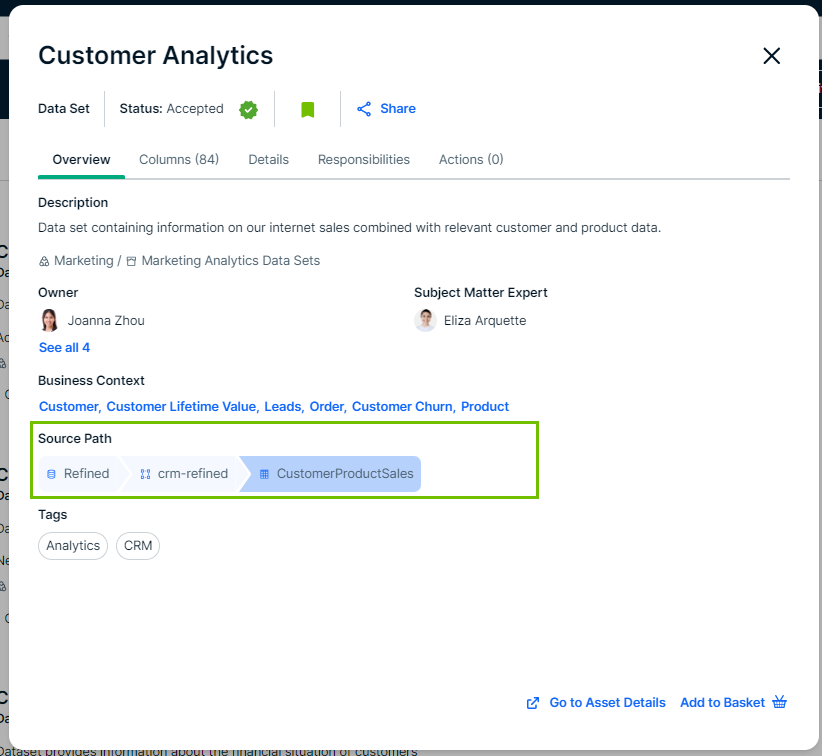822x756 pixels.
Task: Click the CustomerProductSales table breadcrumb
Action: (x=335, y=474)
